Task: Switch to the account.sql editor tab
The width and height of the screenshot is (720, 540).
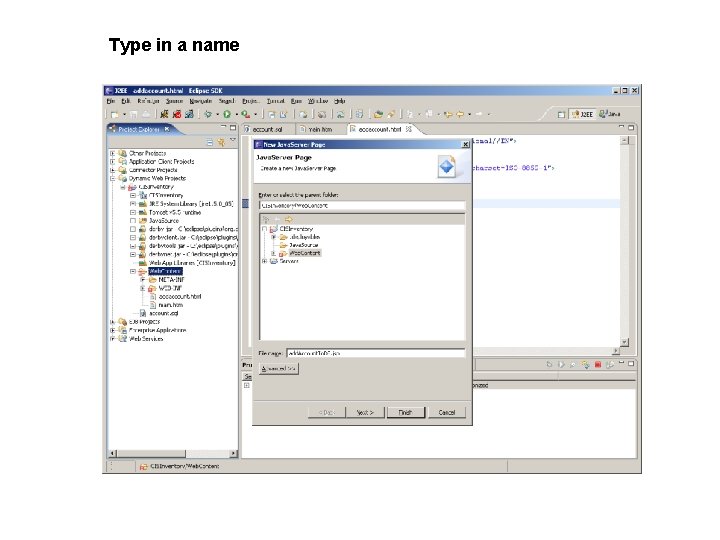Action: (267, 129)
